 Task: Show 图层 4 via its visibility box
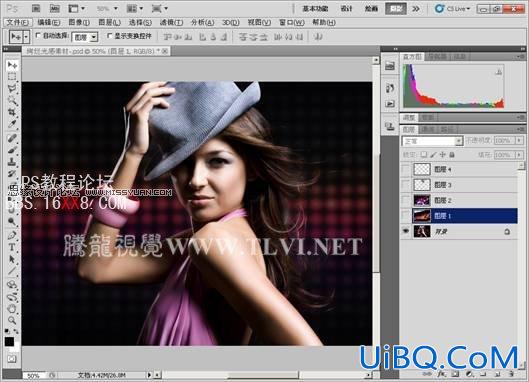click(x=406, y=169)
